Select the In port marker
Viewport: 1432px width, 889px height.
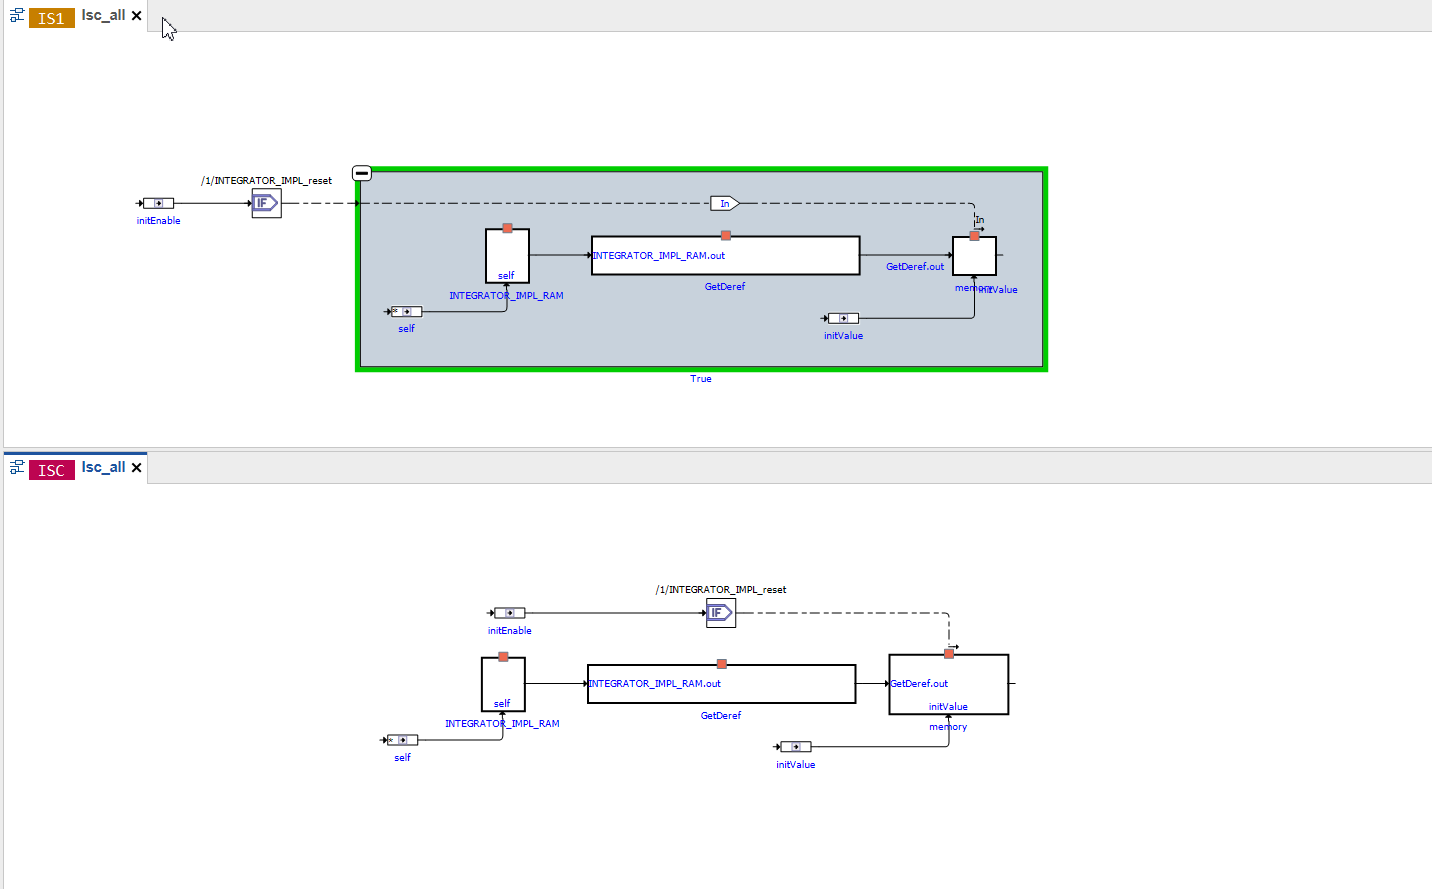point(724,203)
